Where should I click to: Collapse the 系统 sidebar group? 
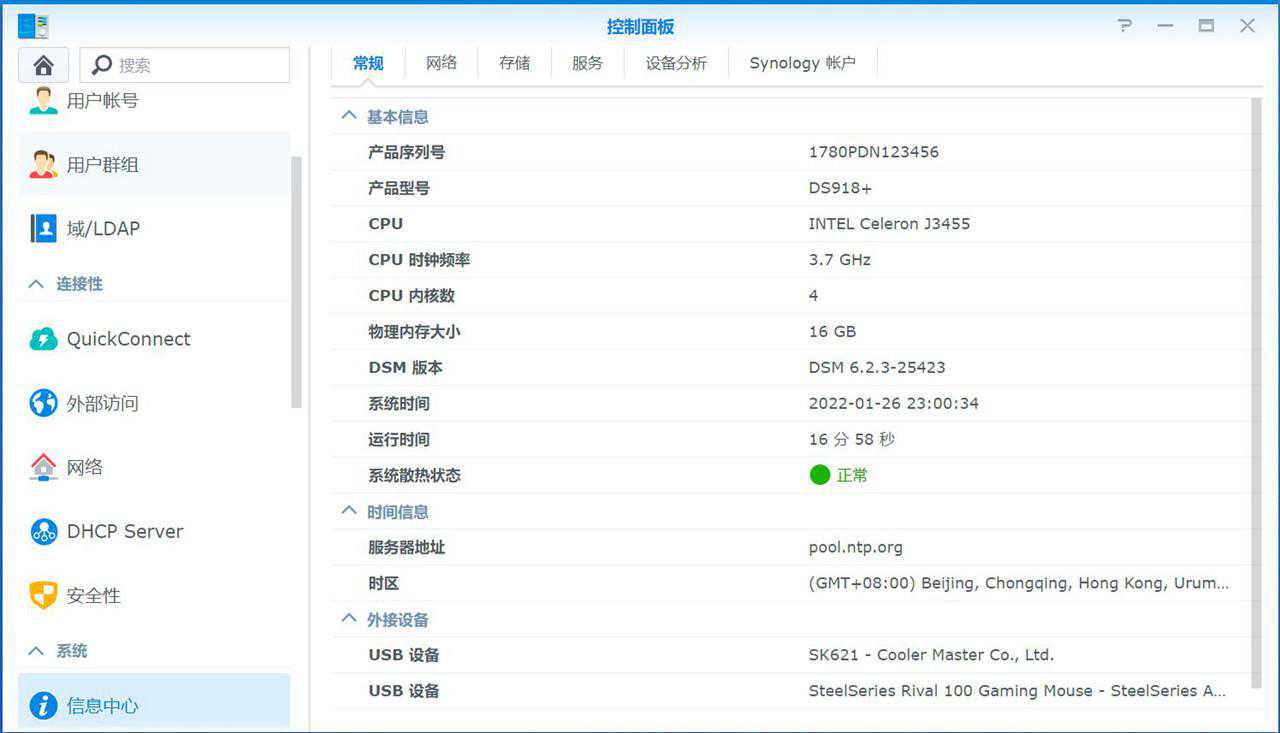pyautogui.click(x=37, y=651)
